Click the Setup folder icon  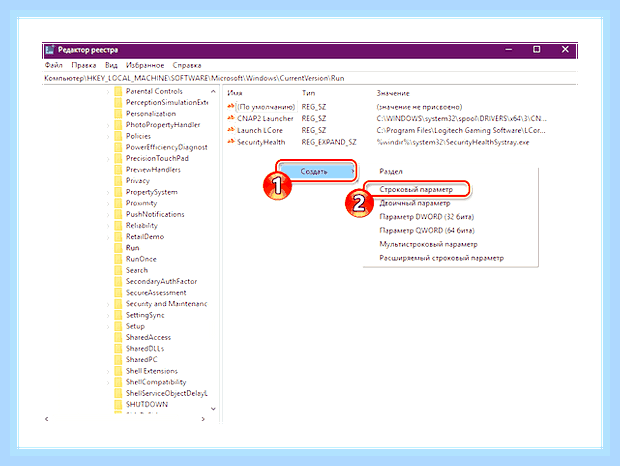click(x=118, y=326)
